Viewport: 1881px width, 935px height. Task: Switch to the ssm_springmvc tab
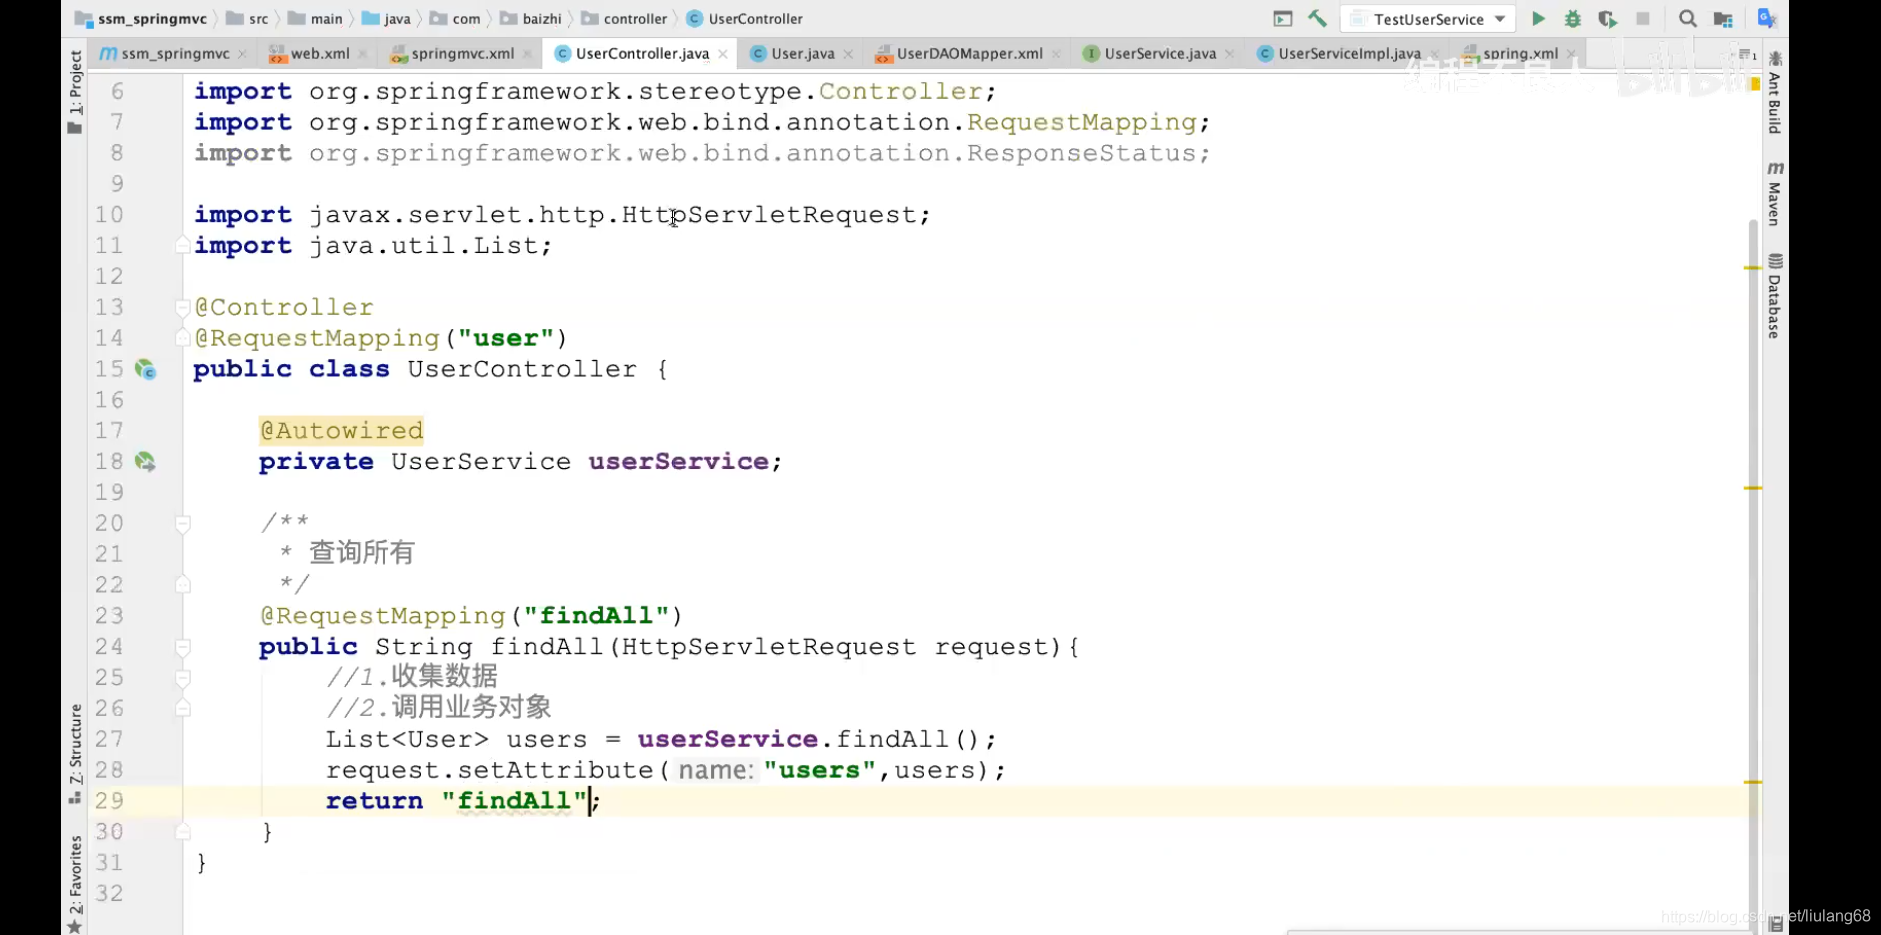(173, 54)
